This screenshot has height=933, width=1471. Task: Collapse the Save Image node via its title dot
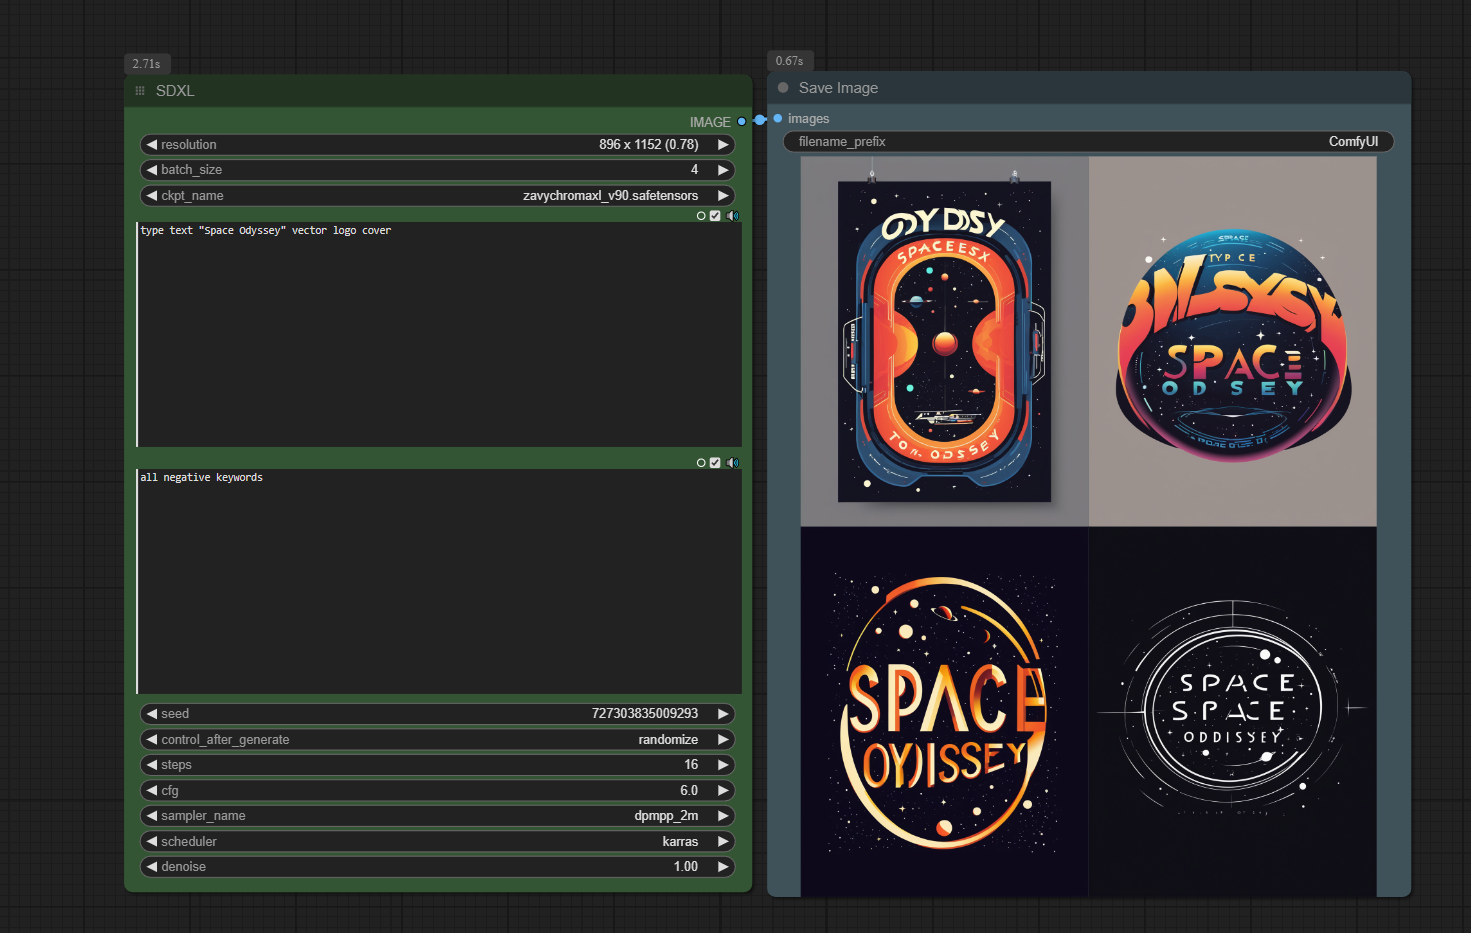(x=783, y=88)
